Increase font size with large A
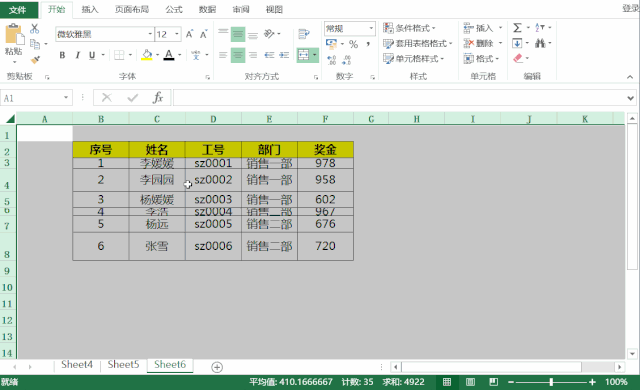The width and height of the screenshot is (640, 390). 189,34
